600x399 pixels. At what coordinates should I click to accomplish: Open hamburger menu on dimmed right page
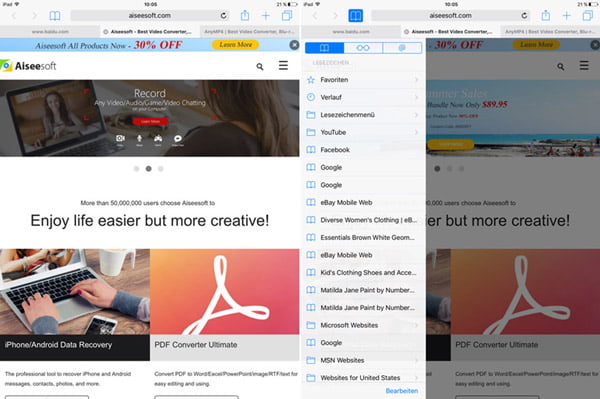tap(584, 65)
